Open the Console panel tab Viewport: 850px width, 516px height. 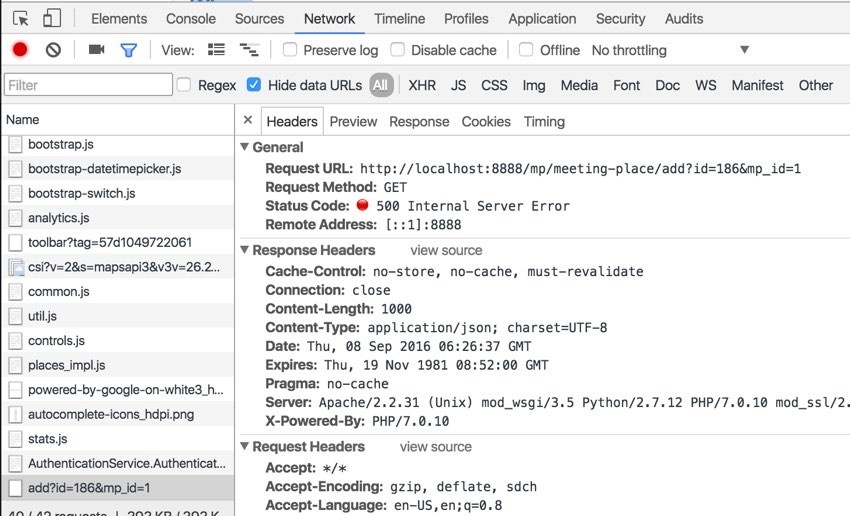(x=191, y=19)
